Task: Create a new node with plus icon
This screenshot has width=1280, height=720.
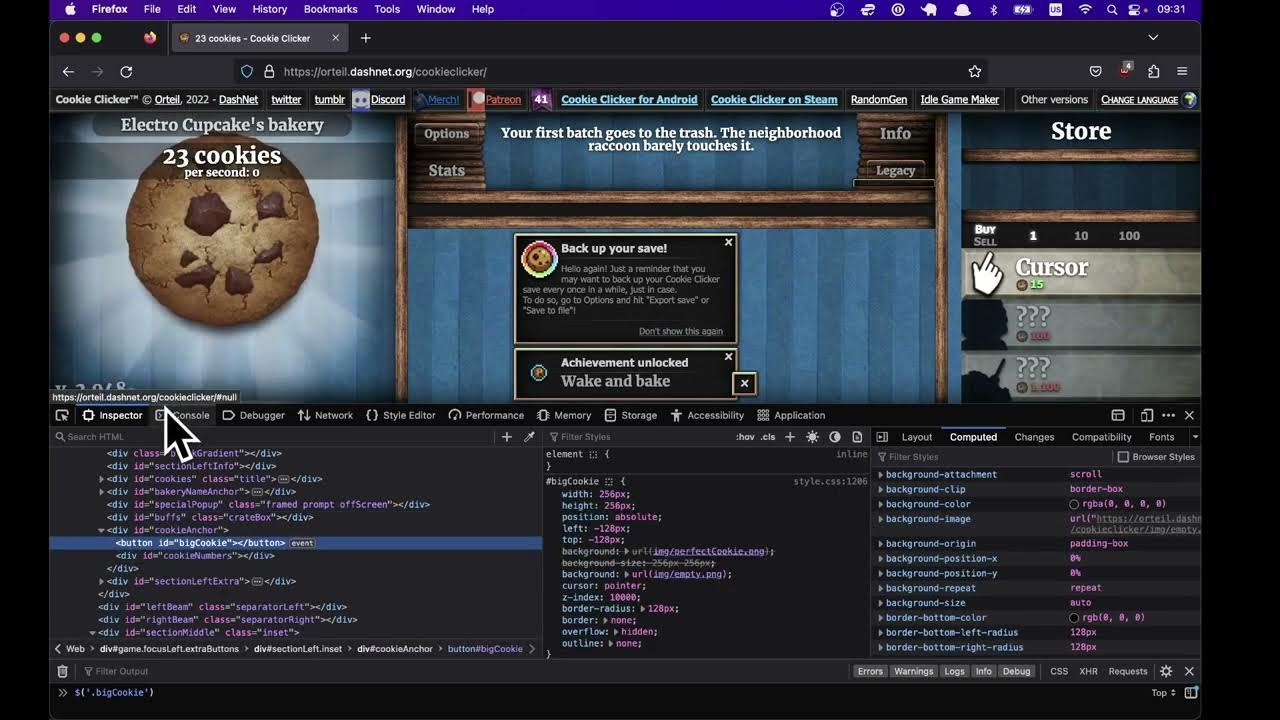Action: click(506, 437)
